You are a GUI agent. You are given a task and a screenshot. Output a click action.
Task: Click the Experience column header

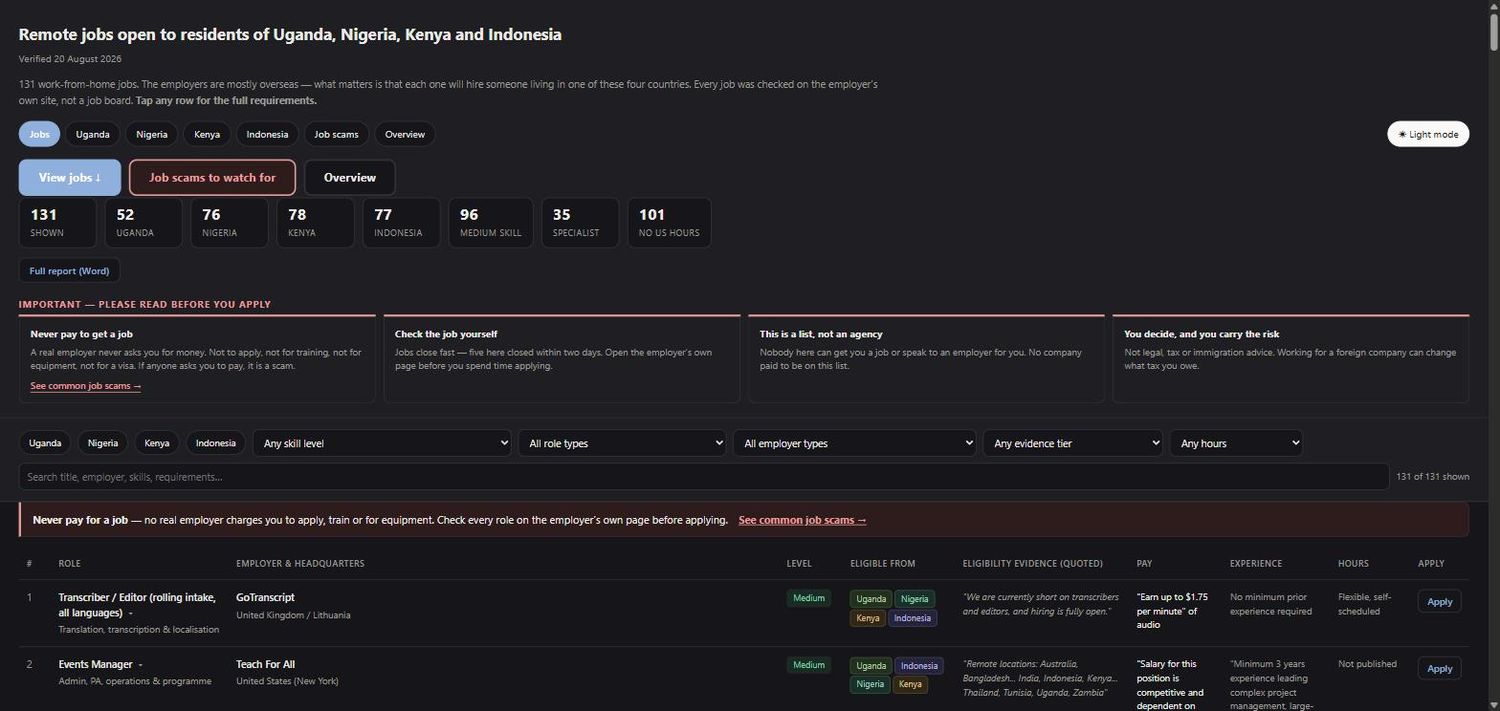[1256, 563]
